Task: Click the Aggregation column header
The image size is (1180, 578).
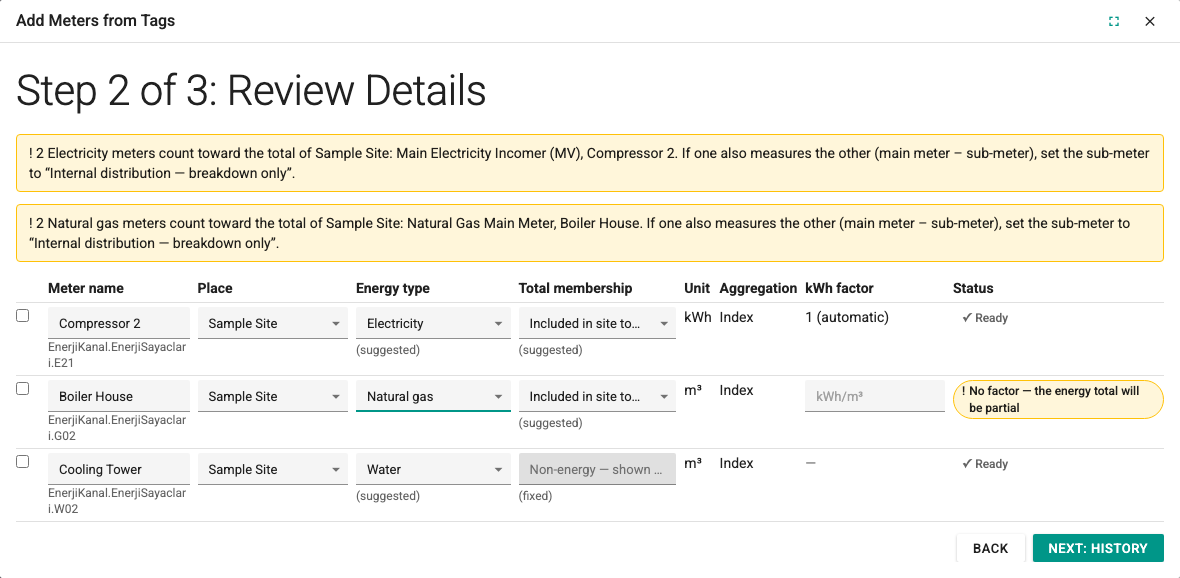Action: pyautogui.click(x=758, y=288)
